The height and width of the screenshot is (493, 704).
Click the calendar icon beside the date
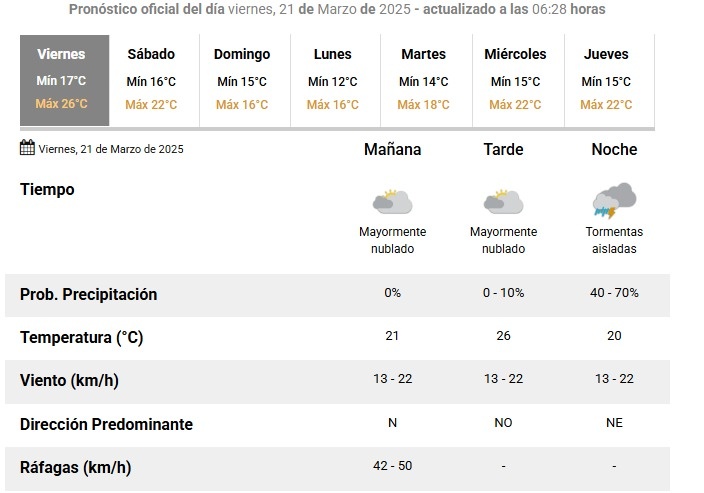click(x=27, y=147)
